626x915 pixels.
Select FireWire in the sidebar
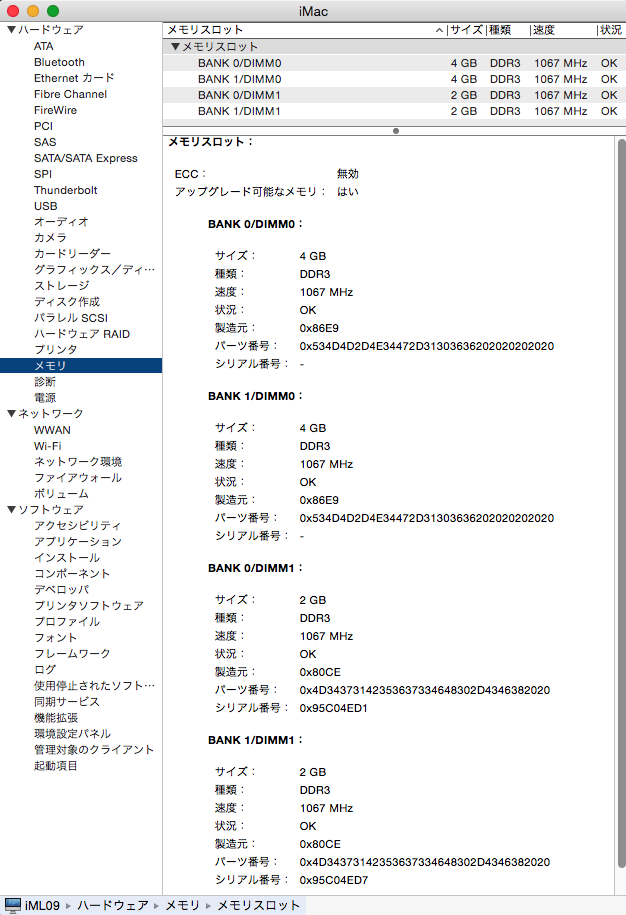click(x=55, y=110)
